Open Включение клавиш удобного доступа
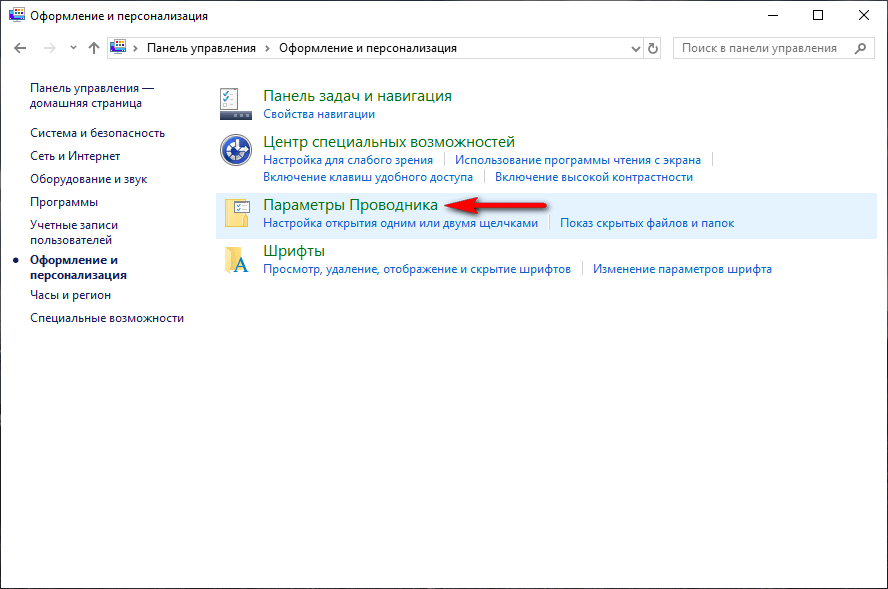This screenshot has height=589, width=888. [368, 177]
